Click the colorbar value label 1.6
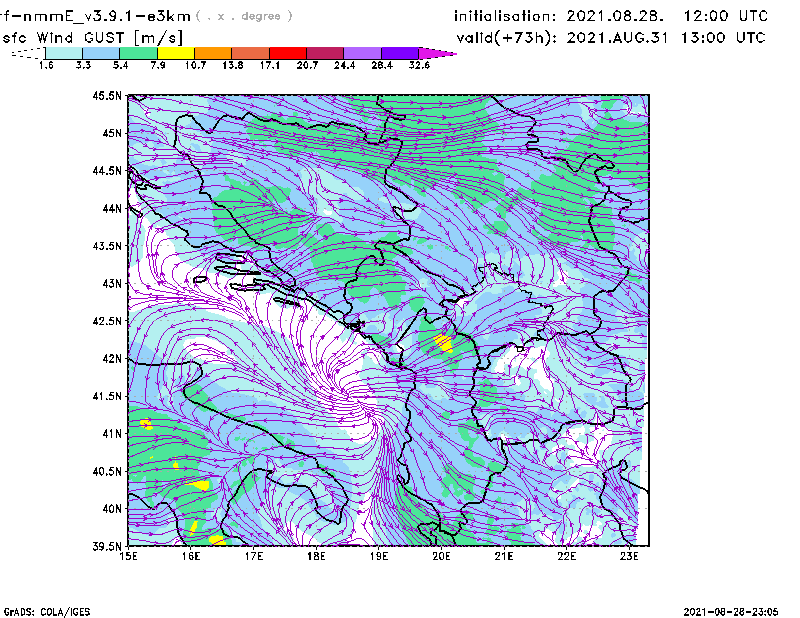 [x=46, y=65]
